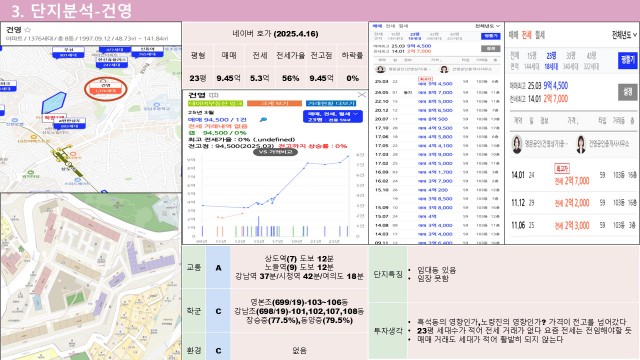This screenshot has height=360, width=640.
Task: Open the blue 거래현황 더보기 button
Action: (331, 104)
